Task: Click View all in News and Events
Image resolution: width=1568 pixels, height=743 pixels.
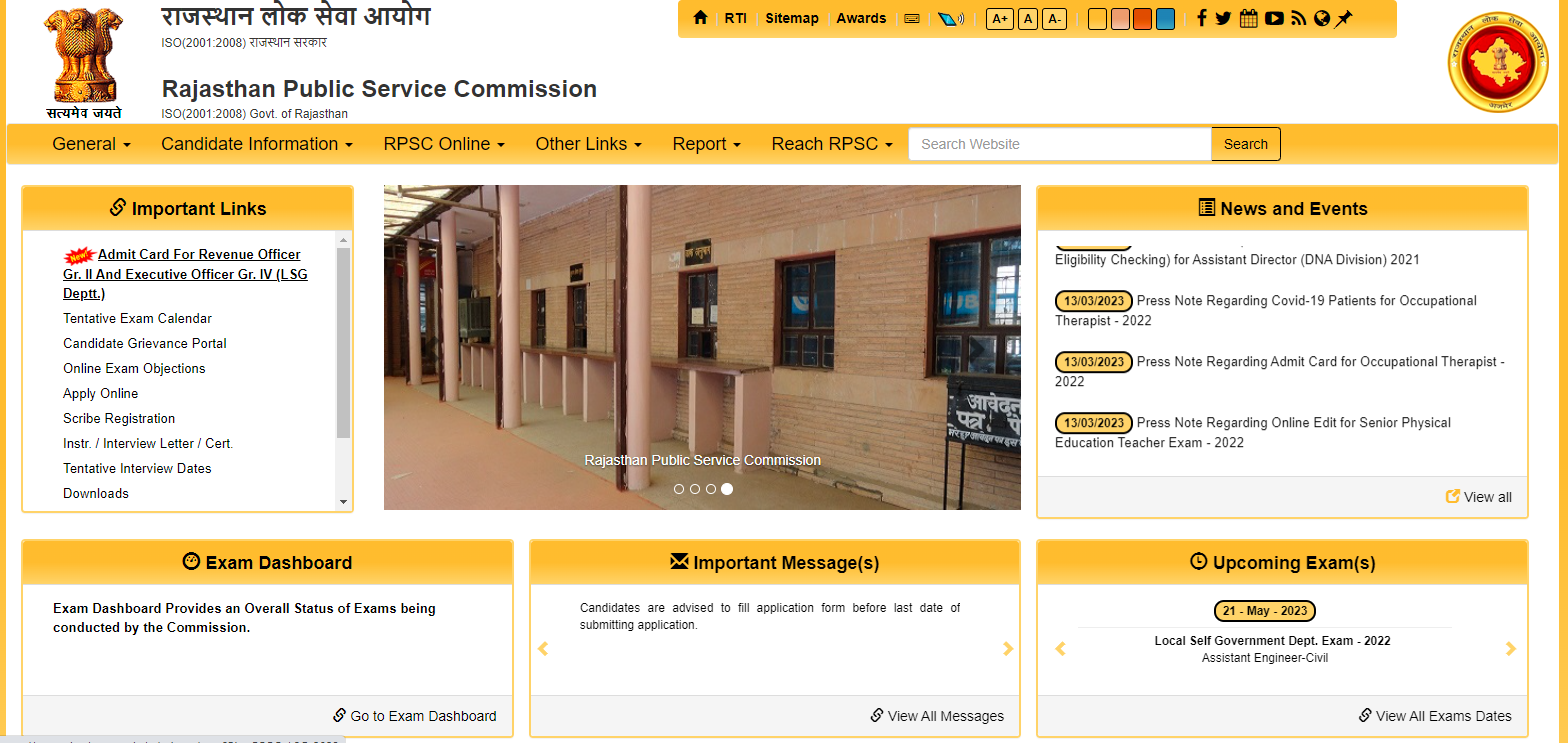Action: pyautogui.click(x=1479, y=497)
